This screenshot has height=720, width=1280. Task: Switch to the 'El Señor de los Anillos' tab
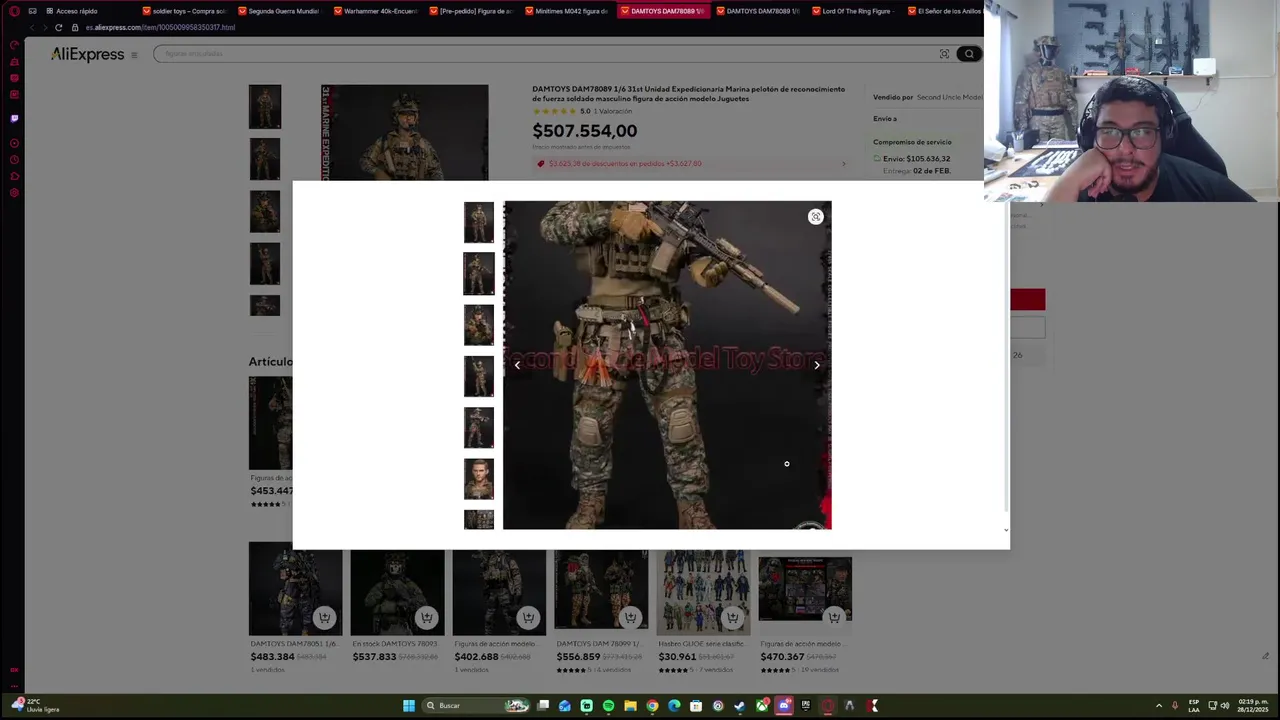click(x=945, y=11)
